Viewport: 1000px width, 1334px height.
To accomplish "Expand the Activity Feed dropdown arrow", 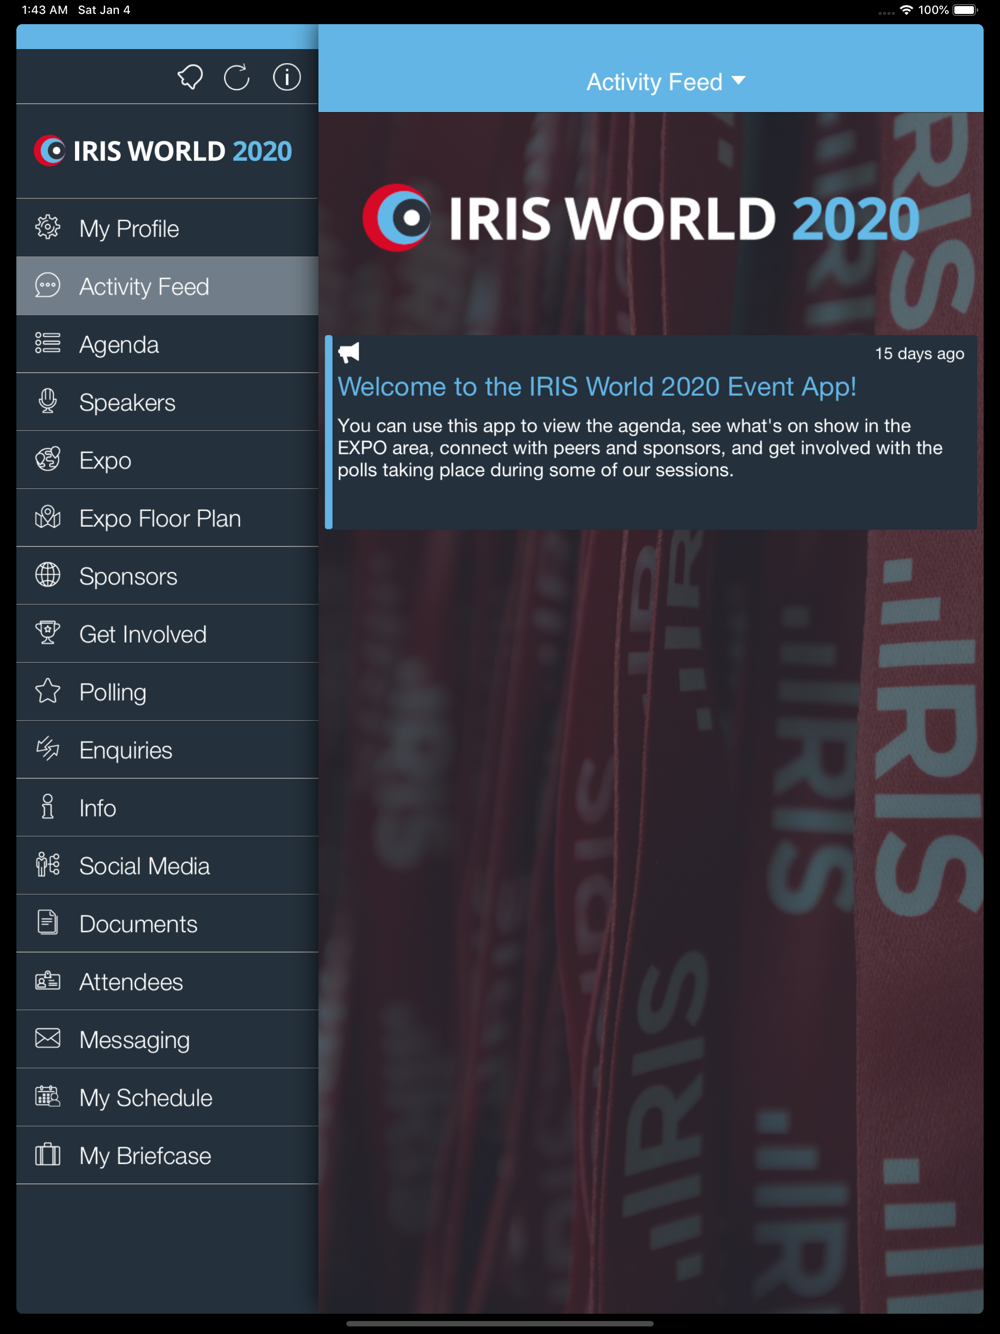I will click(739, 80).
